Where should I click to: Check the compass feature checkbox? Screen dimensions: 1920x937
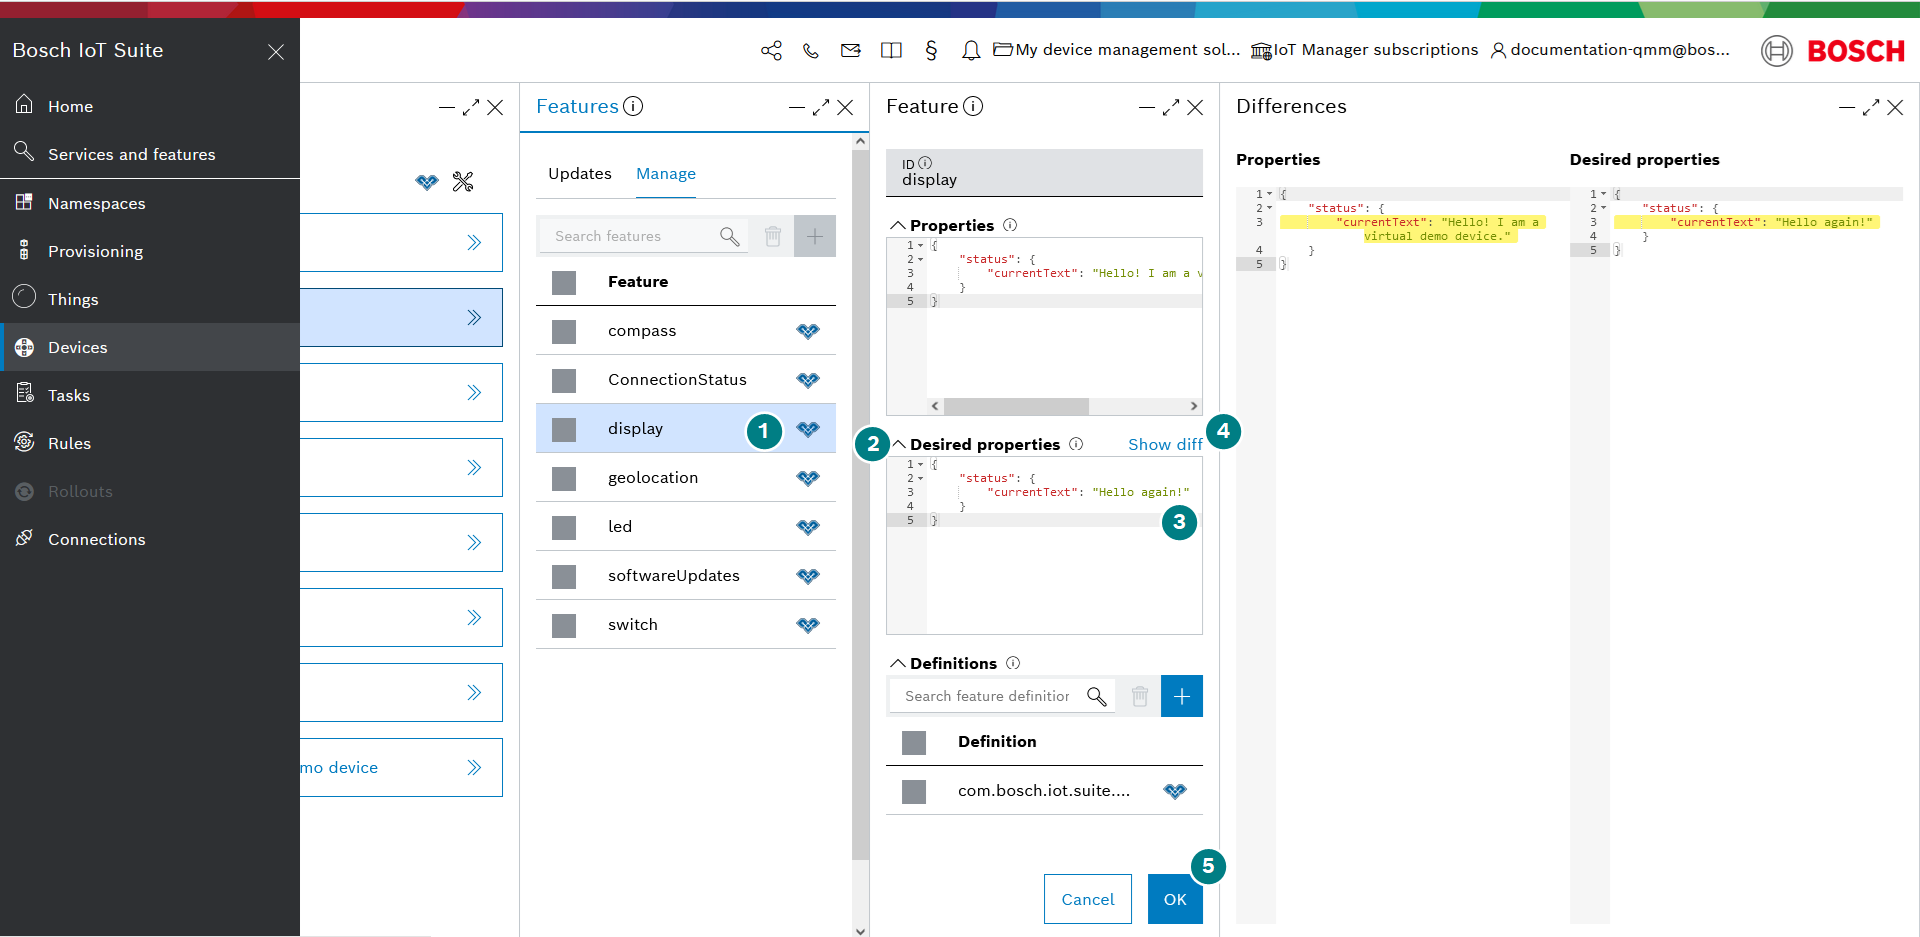564,331
